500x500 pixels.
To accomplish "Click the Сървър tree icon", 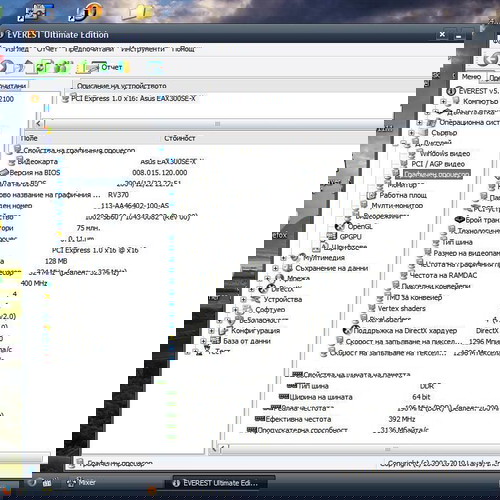I will pos(424,132).
